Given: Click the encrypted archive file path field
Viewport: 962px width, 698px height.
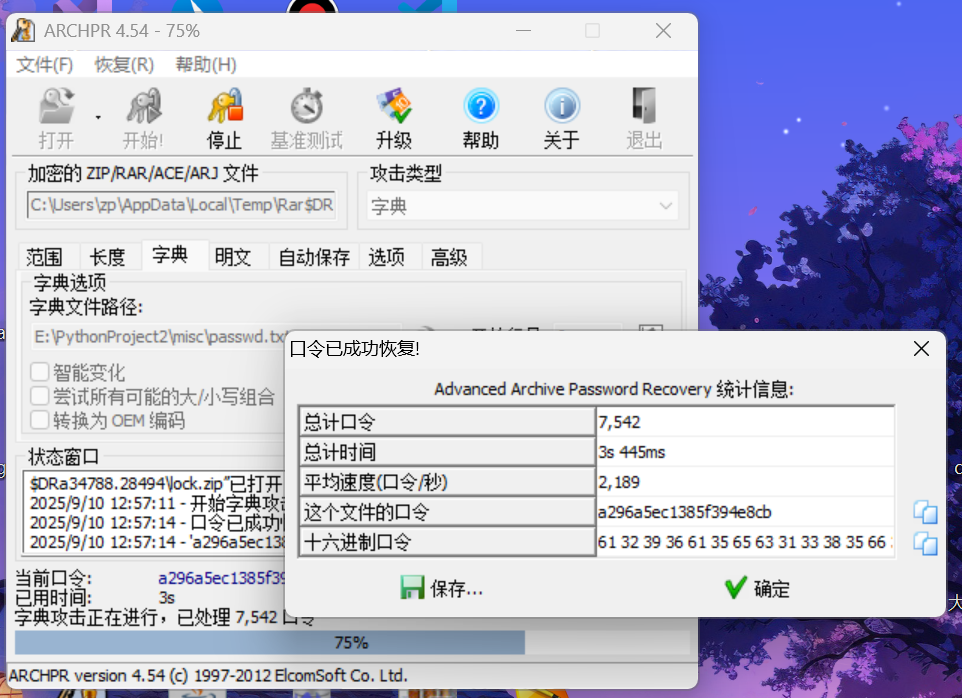Looking at the screenshot, I should pyautogui.click(x=182, y=205).
